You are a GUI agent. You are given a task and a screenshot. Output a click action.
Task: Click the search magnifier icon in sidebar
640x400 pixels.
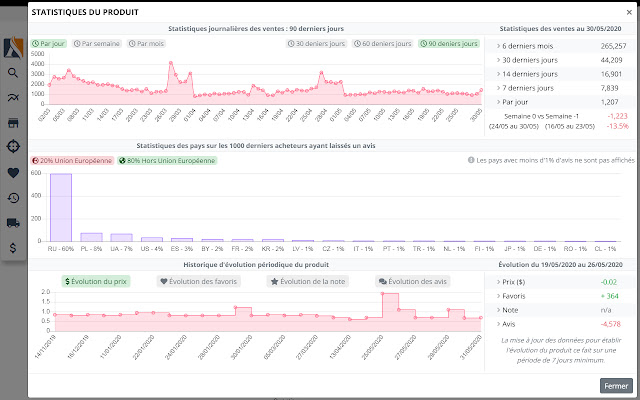[x=14, y=73]
